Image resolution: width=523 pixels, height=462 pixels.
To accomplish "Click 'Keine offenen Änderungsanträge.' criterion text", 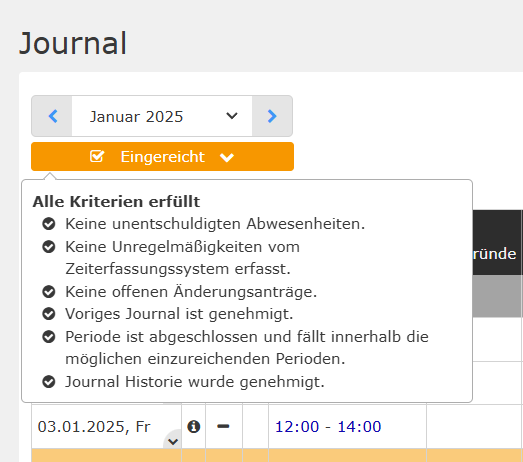I will 191,292.
